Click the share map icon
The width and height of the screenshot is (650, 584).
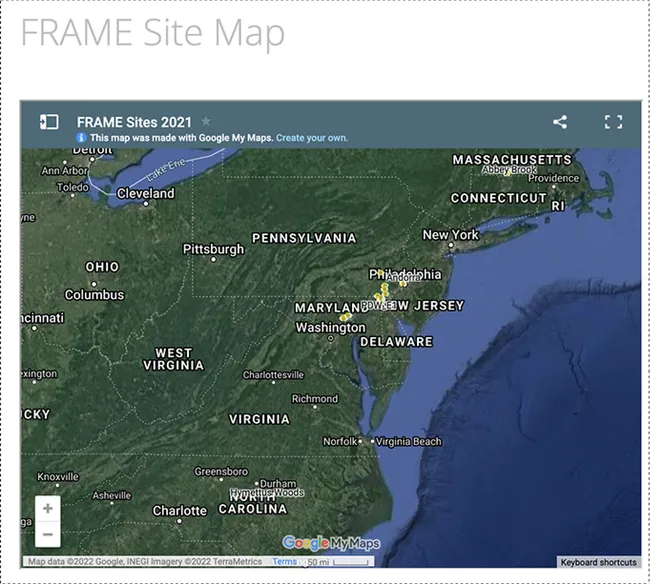pos(560,122)
